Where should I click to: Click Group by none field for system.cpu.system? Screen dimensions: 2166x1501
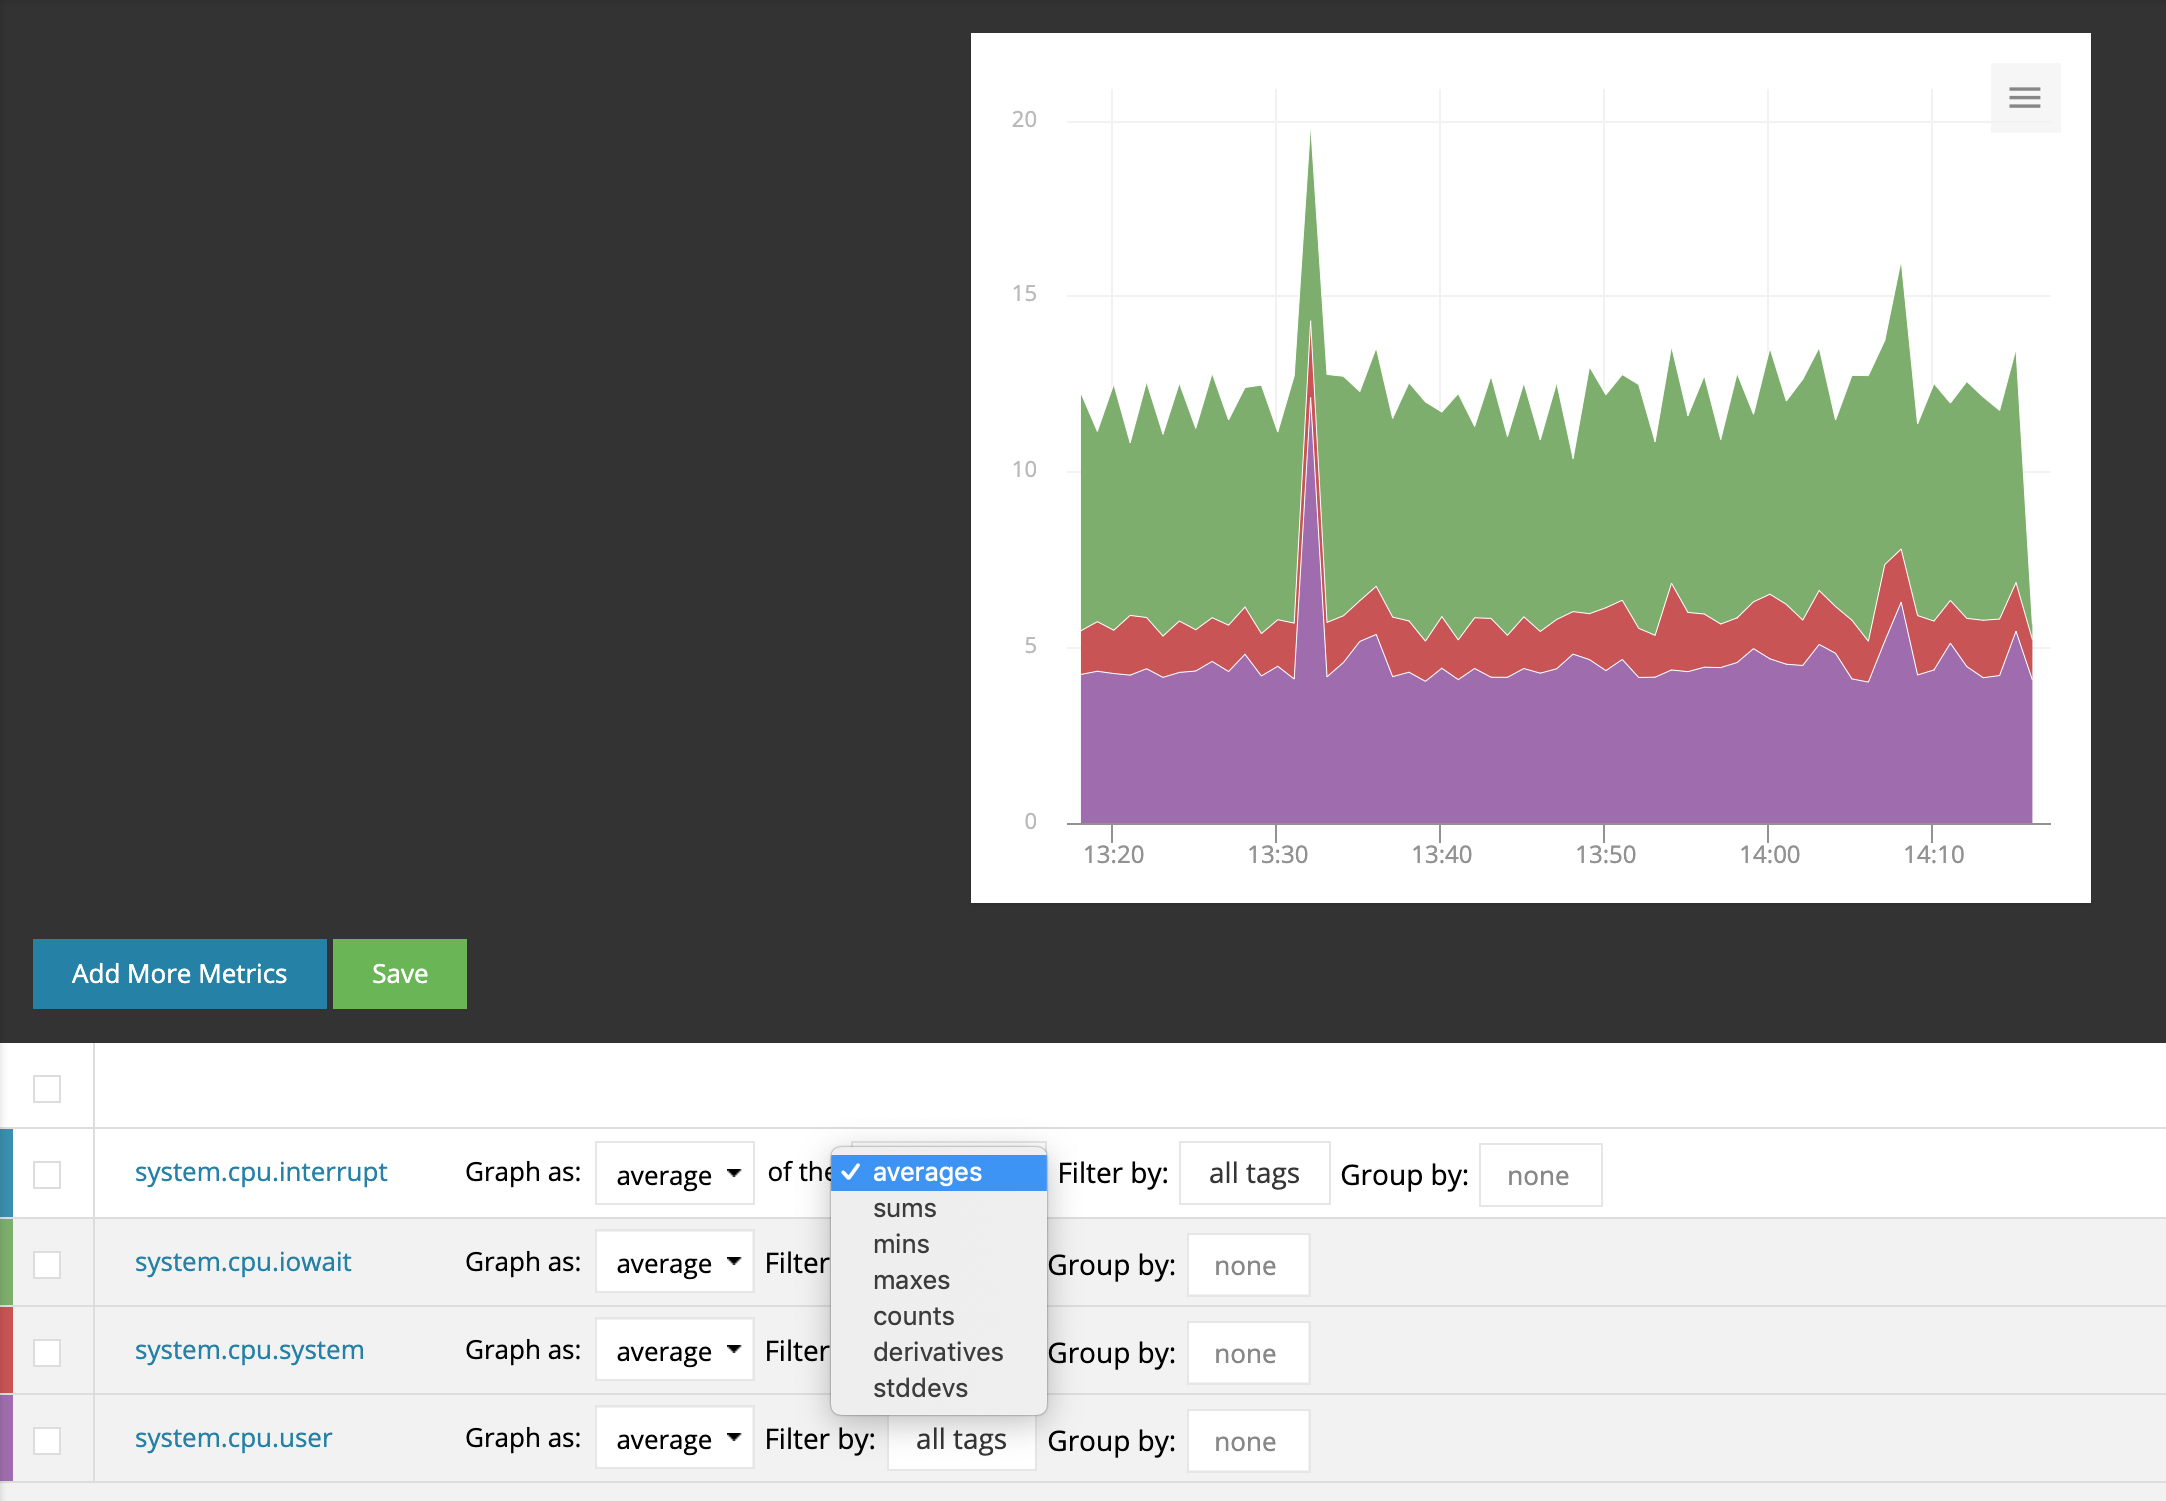[x=1247, y=1353]
